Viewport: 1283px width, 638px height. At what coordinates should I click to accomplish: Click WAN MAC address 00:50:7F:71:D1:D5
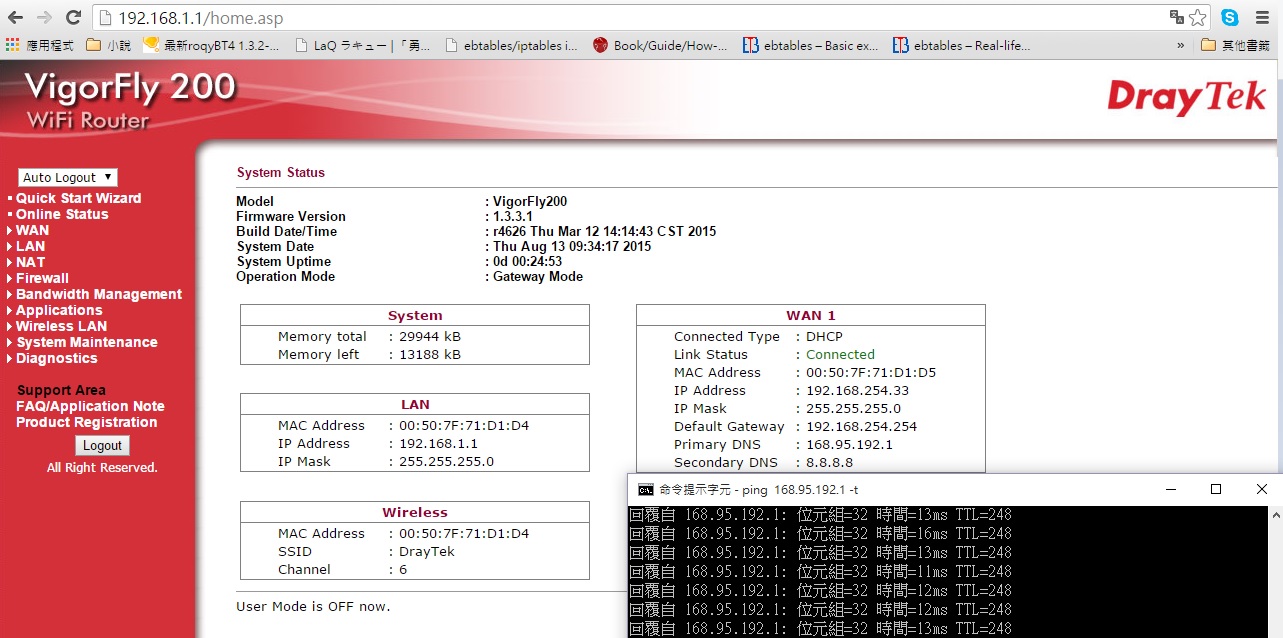(871, 372)
